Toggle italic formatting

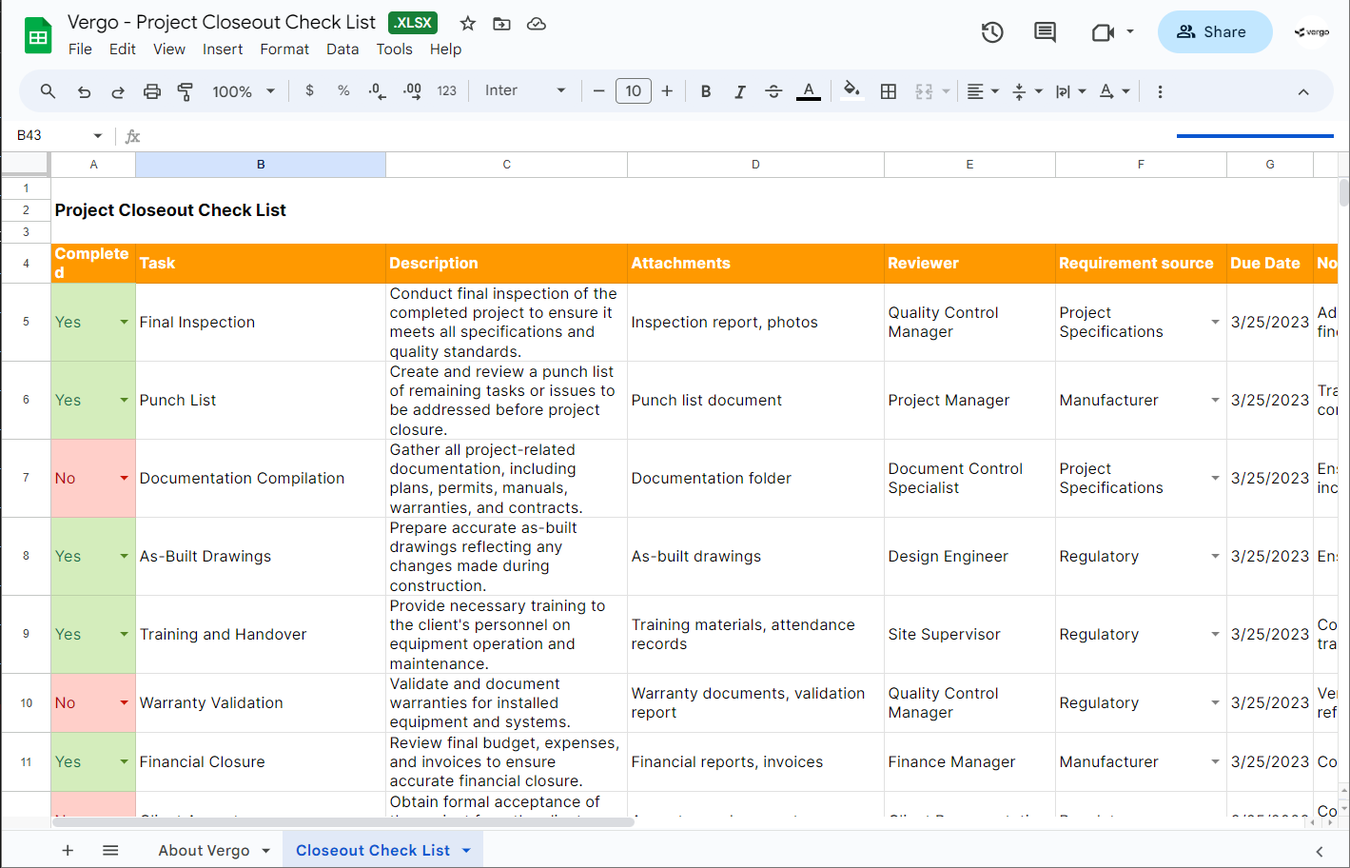tap(740, 91)
